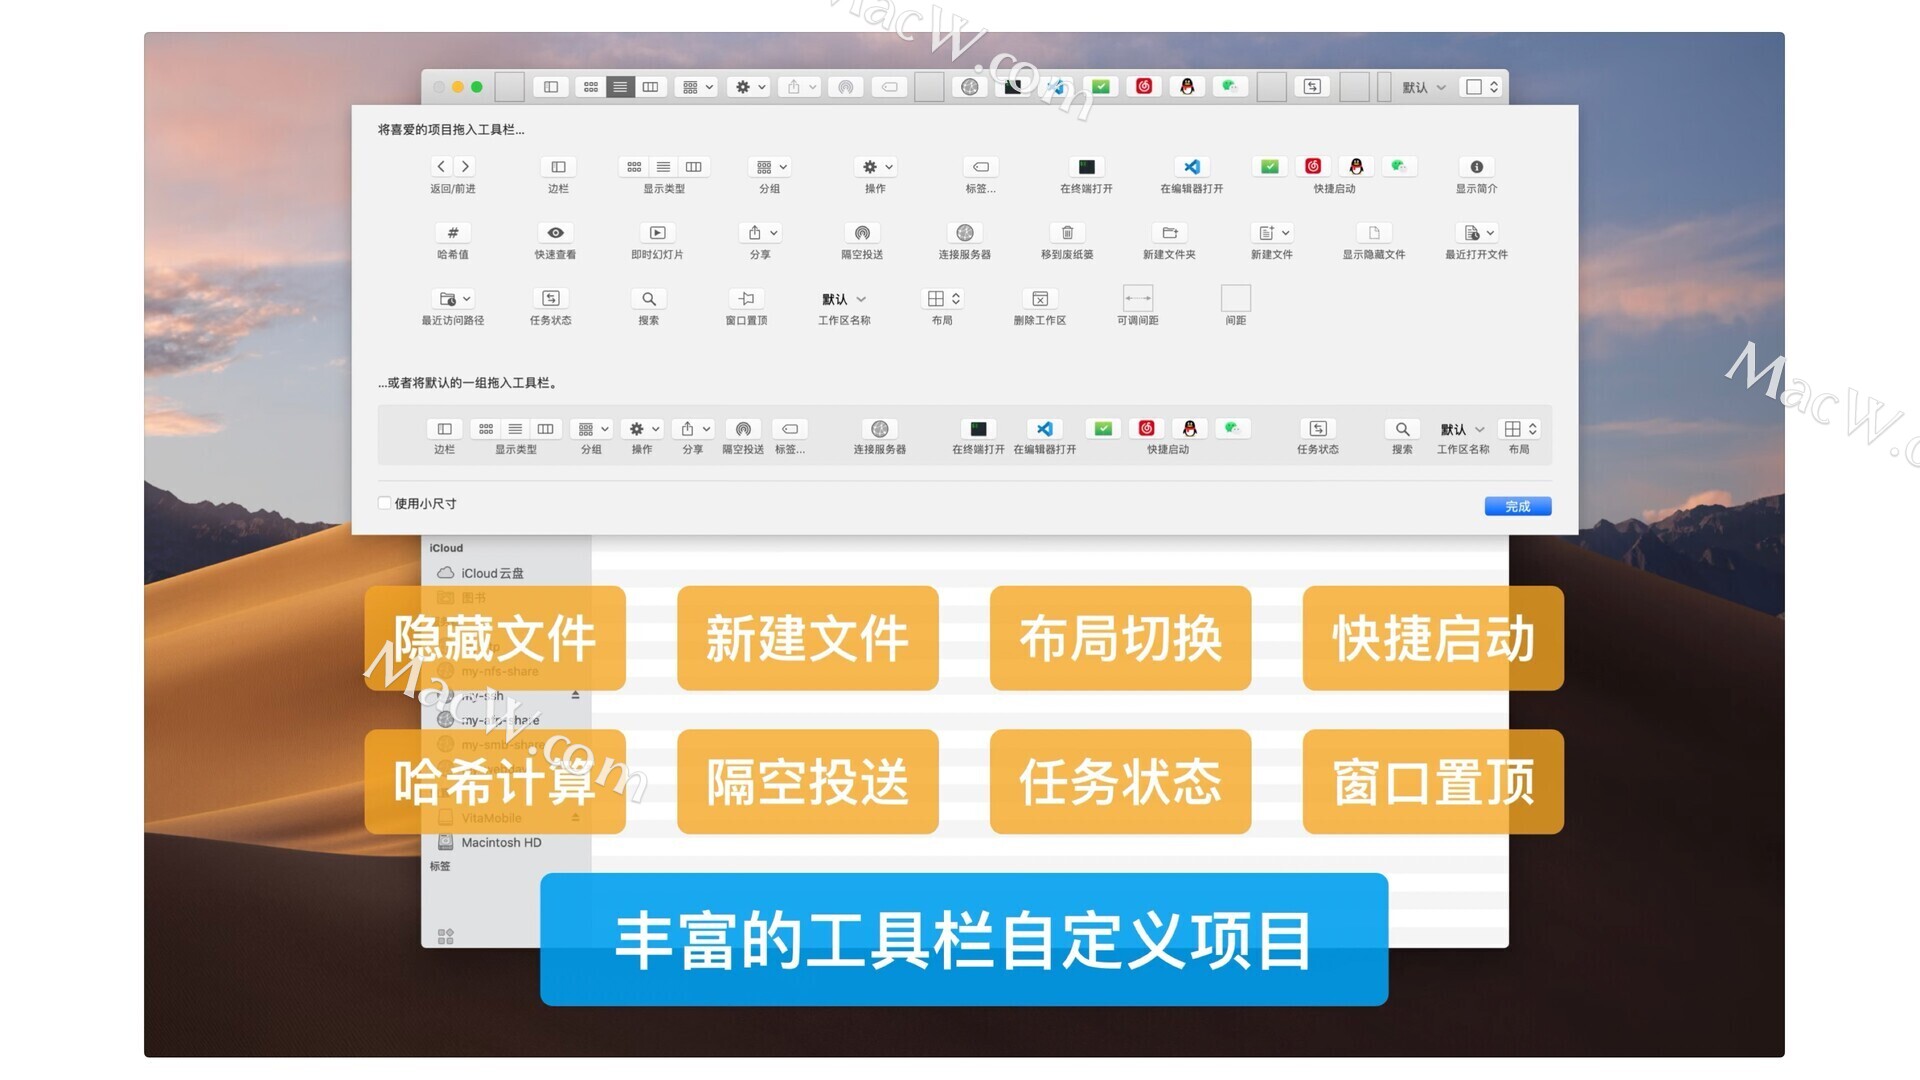Select the 搜索 magnifier icon in third row
This screenshot has height=1080, width=1920.
coord(649,298)
